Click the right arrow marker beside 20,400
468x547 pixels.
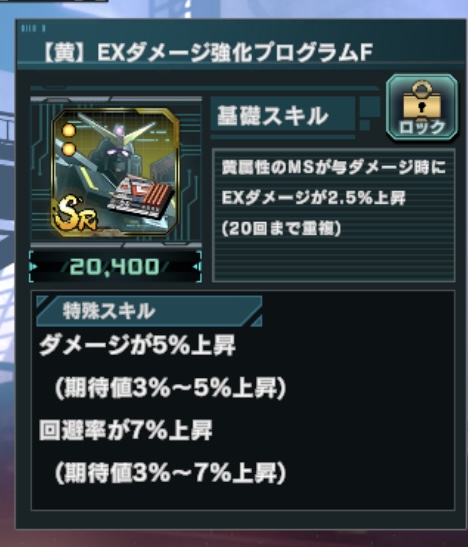[x=197, y=267]
